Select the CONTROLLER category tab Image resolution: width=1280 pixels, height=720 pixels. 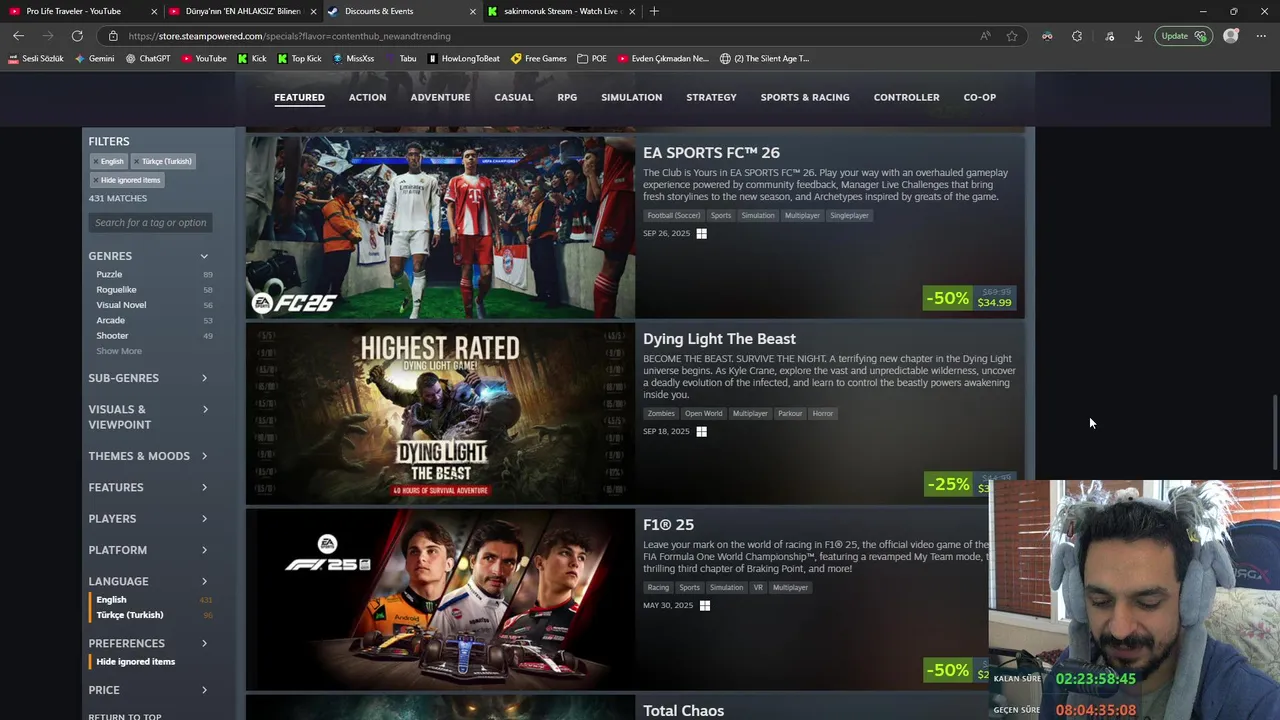pos(906,97)
